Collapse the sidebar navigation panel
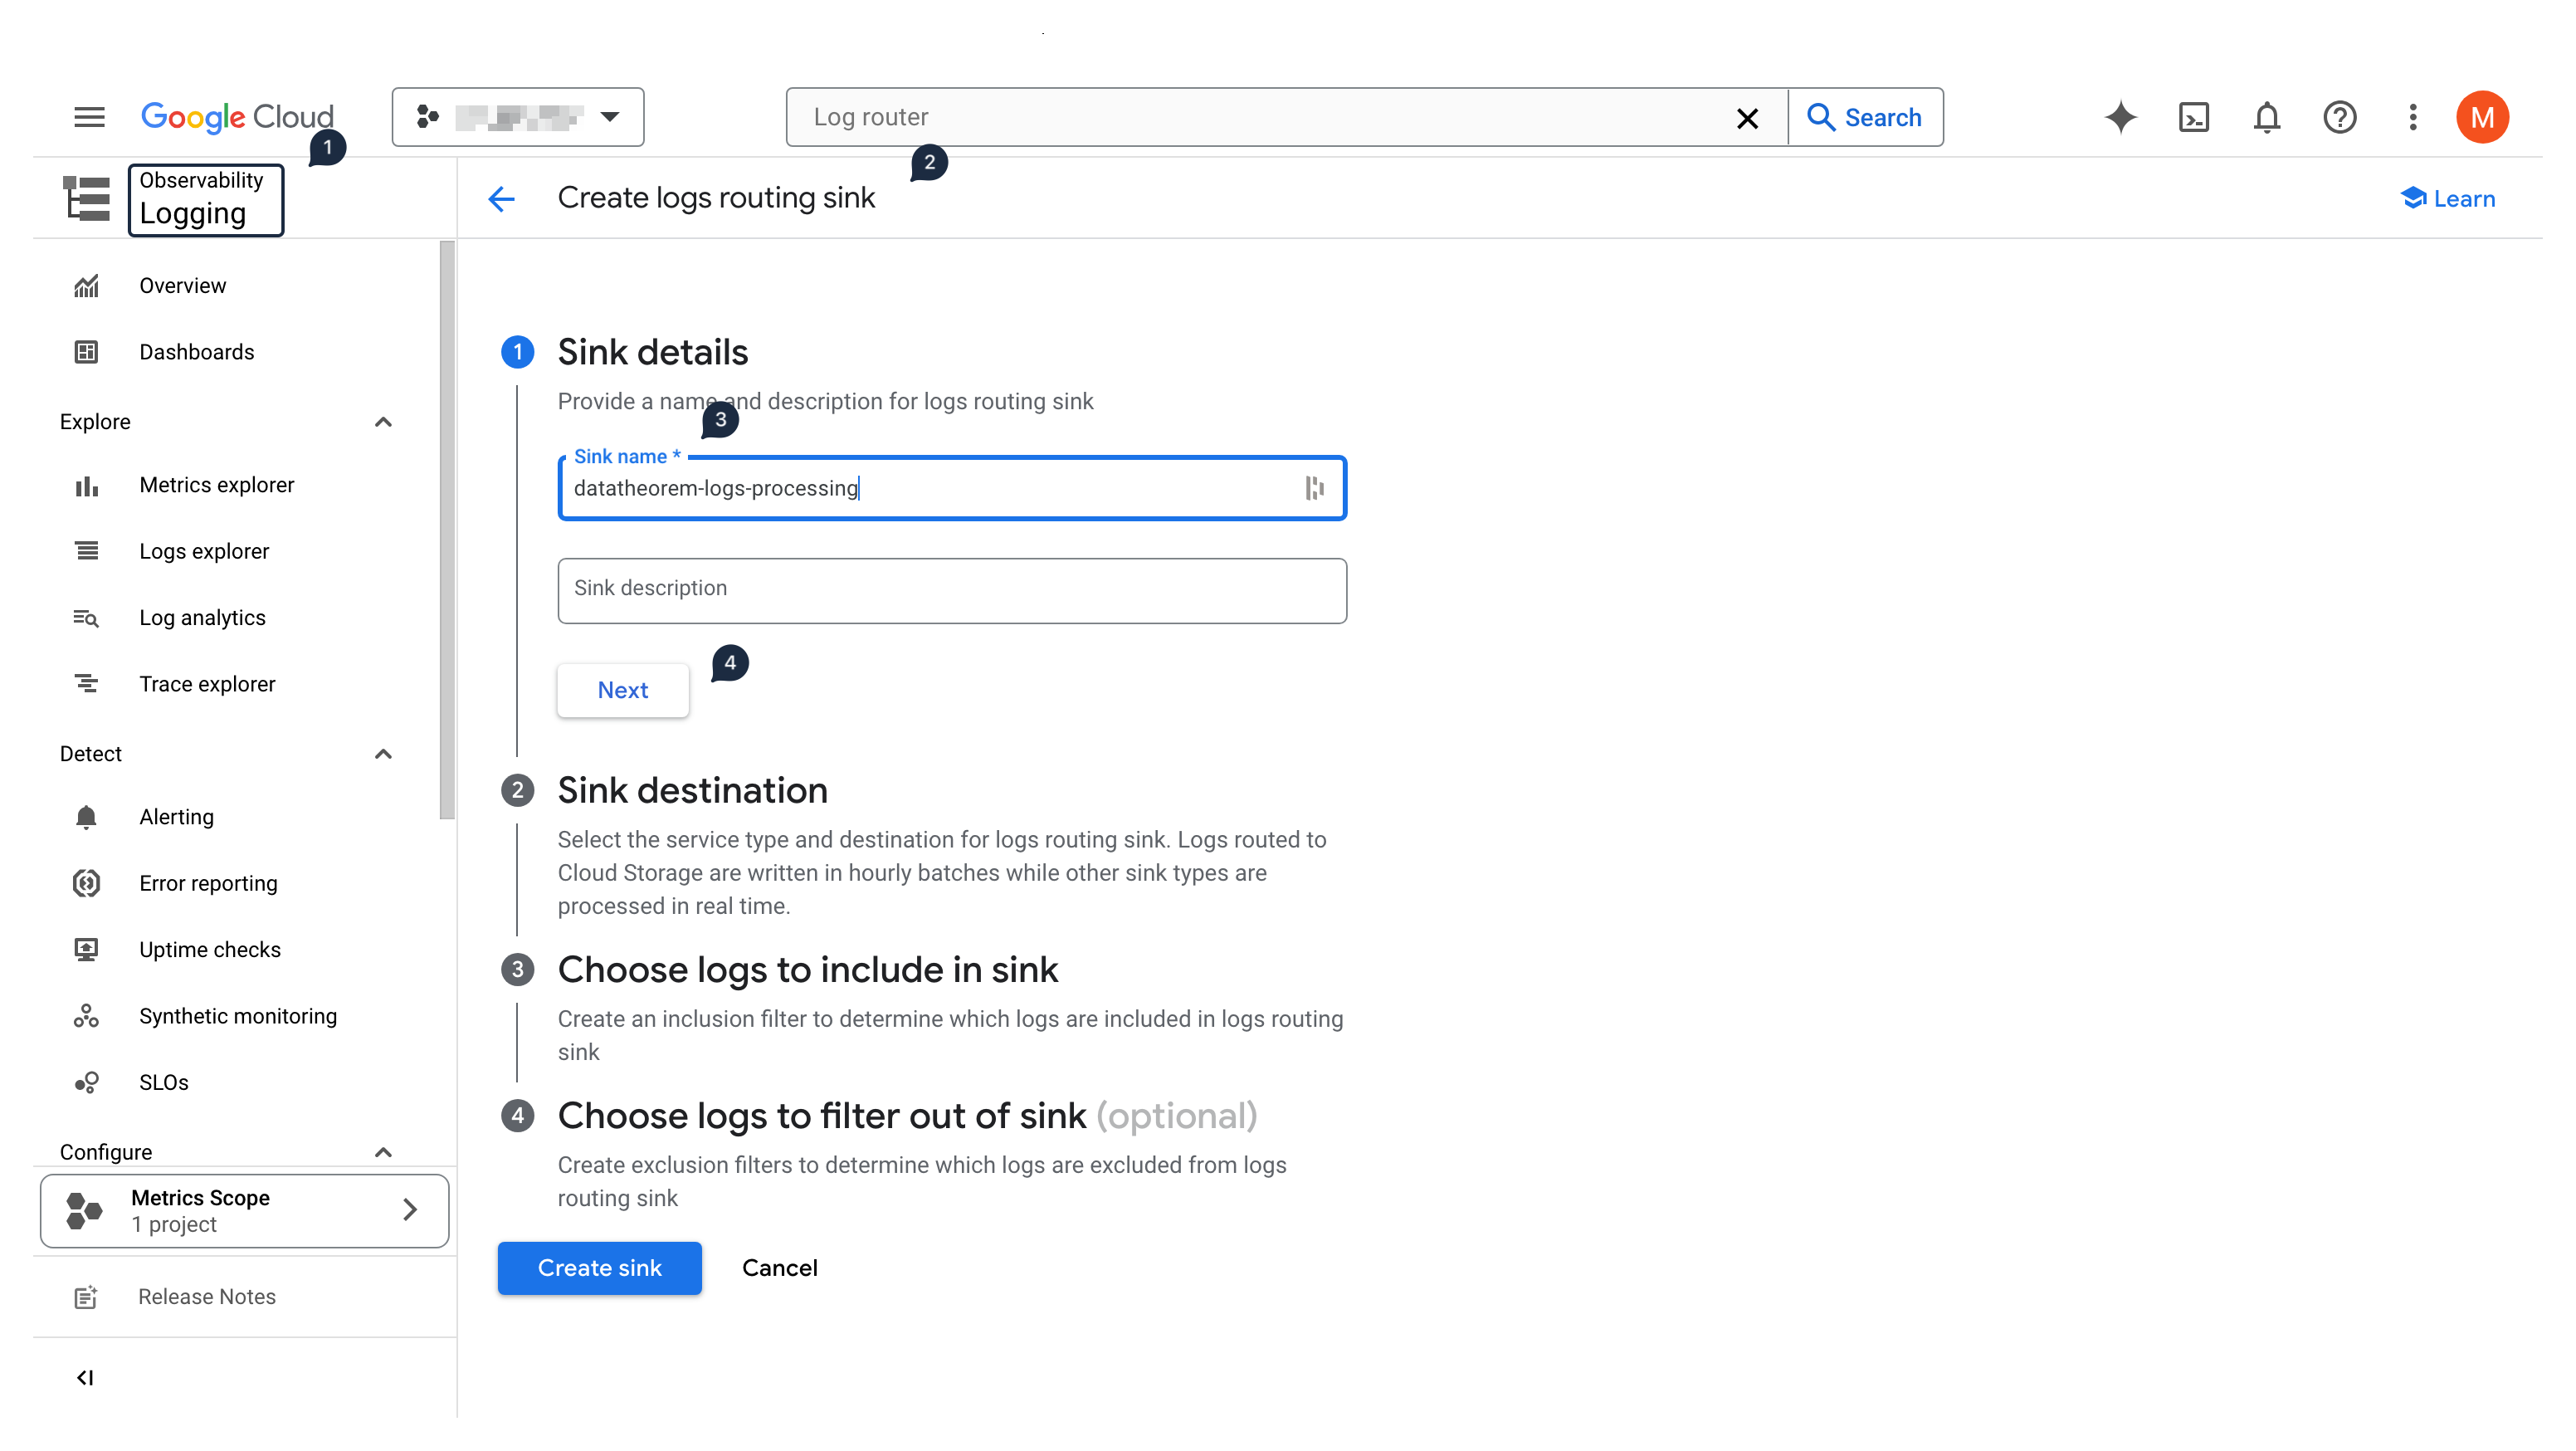The width and height of the screenshot is (2576, 1451). pos(85,1378)
